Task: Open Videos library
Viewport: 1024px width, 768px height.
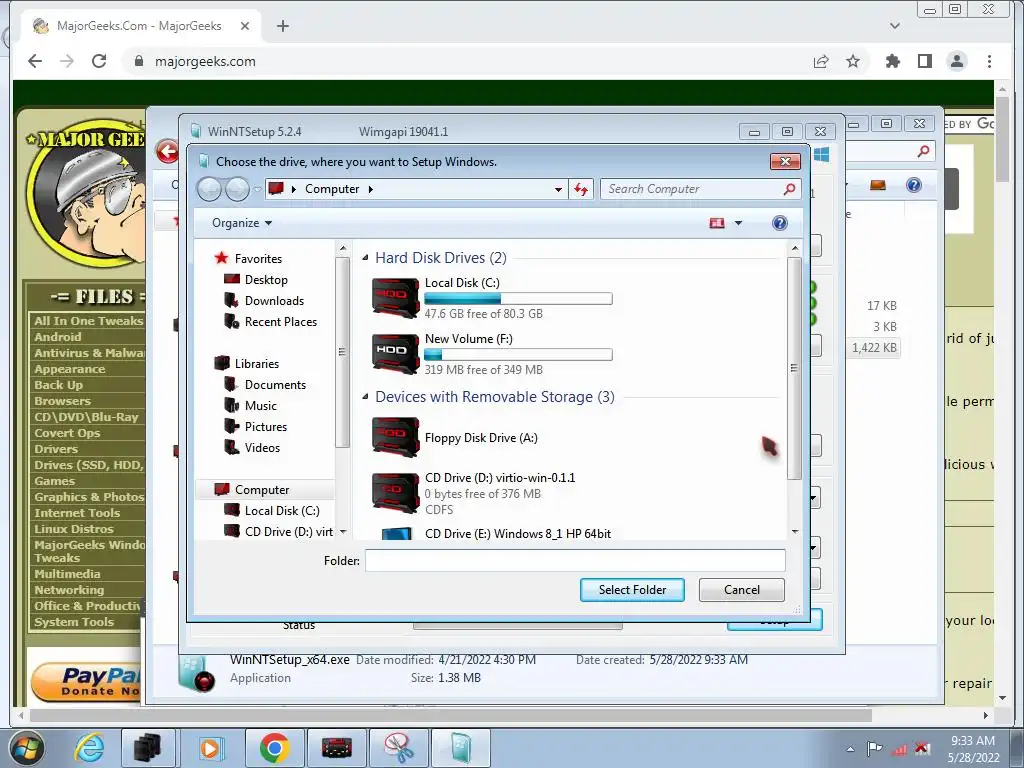Action: [x=262, y=447]
